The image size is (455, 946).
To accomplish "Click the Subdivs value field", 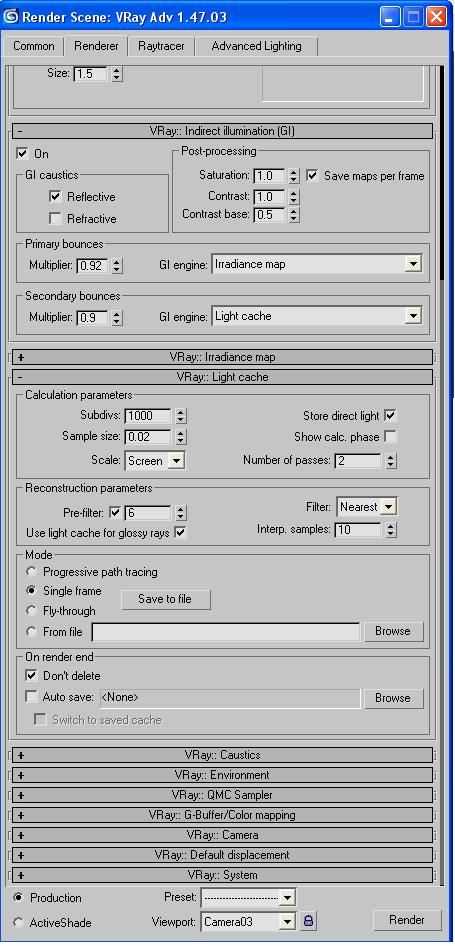I will tap(148, 416).
